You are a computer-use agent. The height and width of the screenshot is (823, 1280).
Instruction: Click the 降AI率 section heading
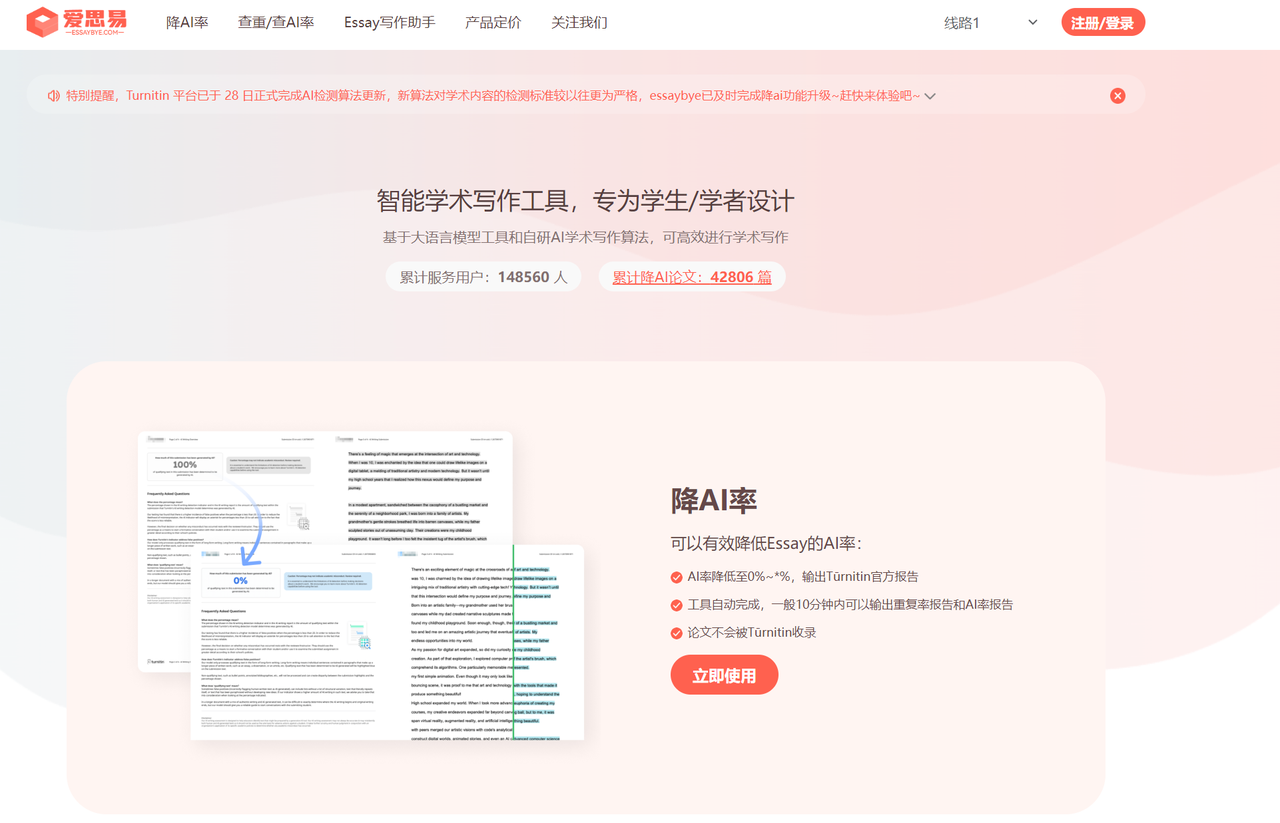(714, 501)
